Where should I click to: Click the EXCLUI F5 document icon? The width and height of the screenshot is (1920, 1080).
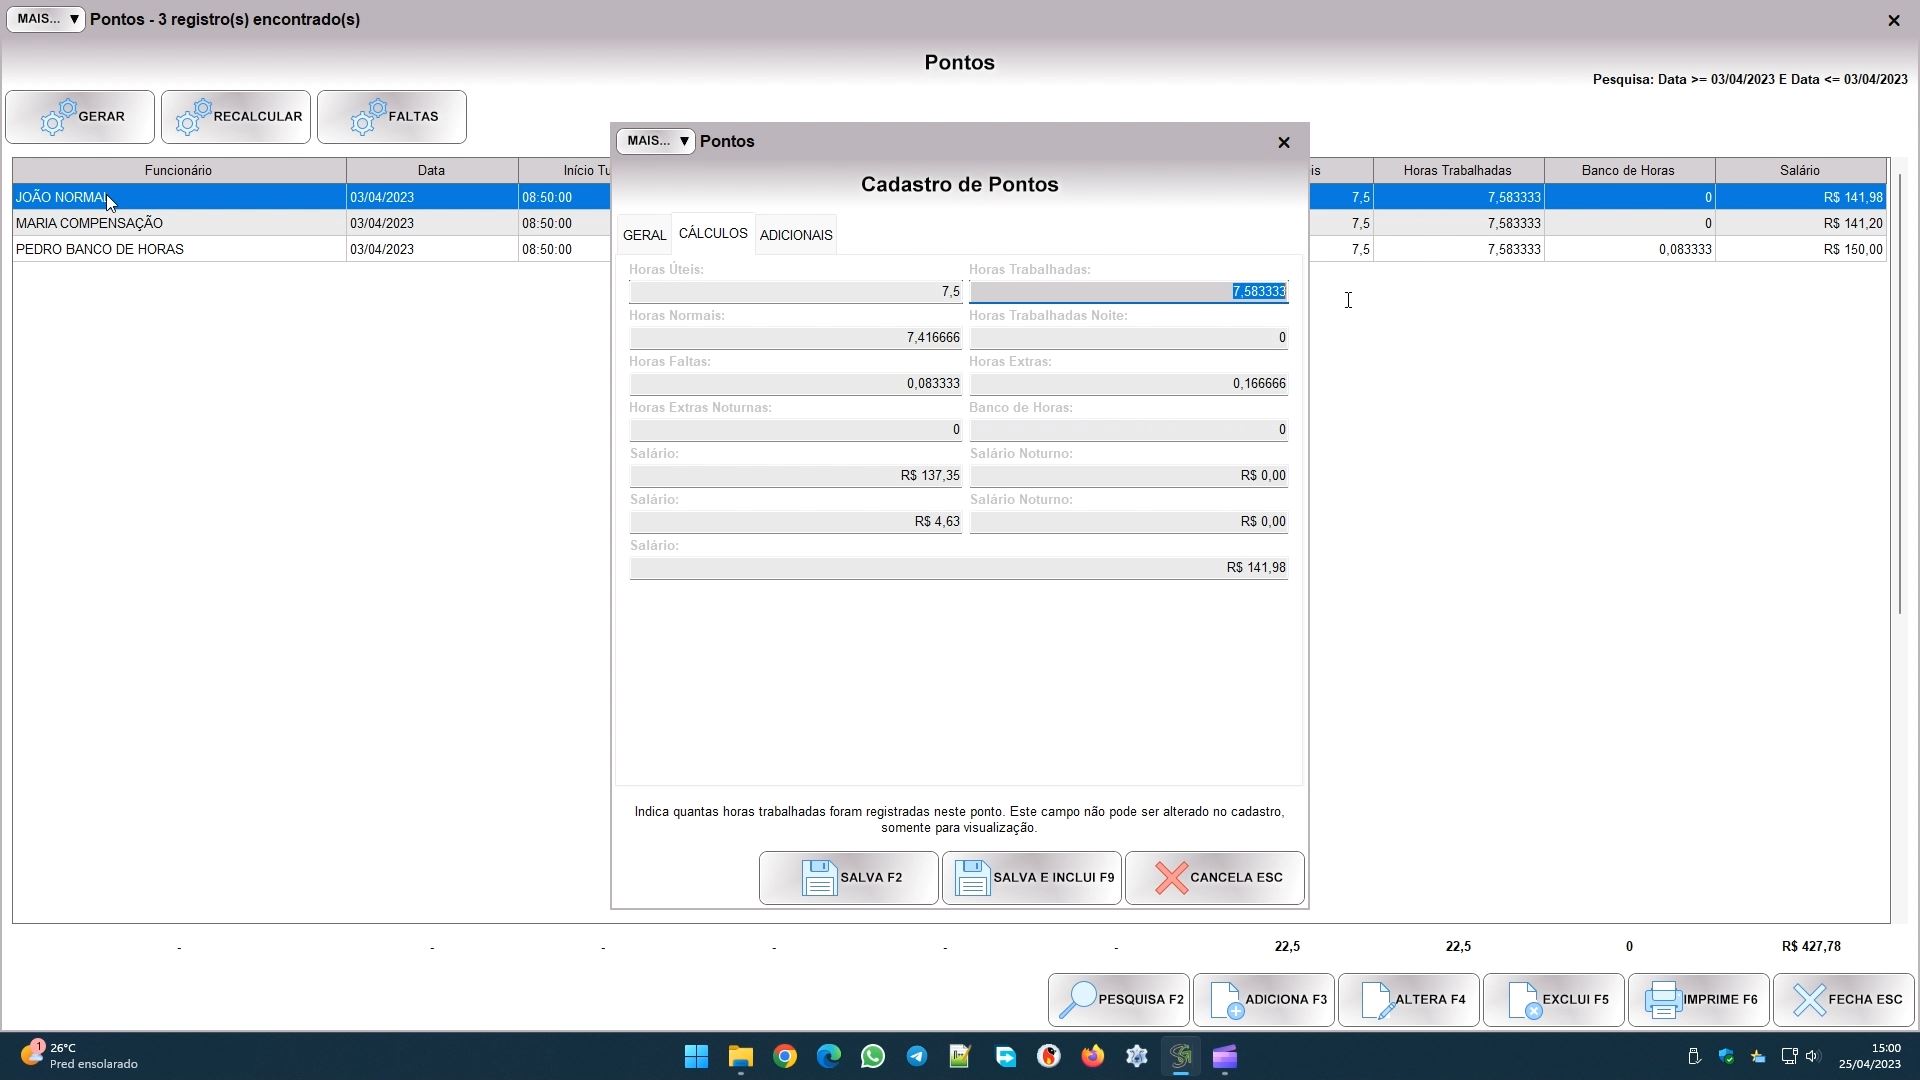[x=1524, y=1000]
